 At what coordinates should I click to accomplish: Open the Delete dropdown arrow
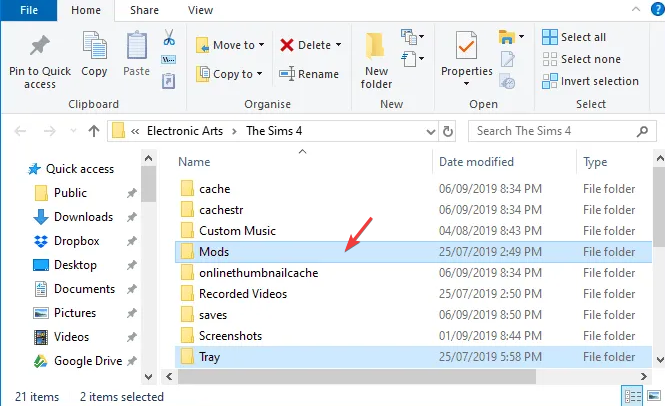click(338, 45)
